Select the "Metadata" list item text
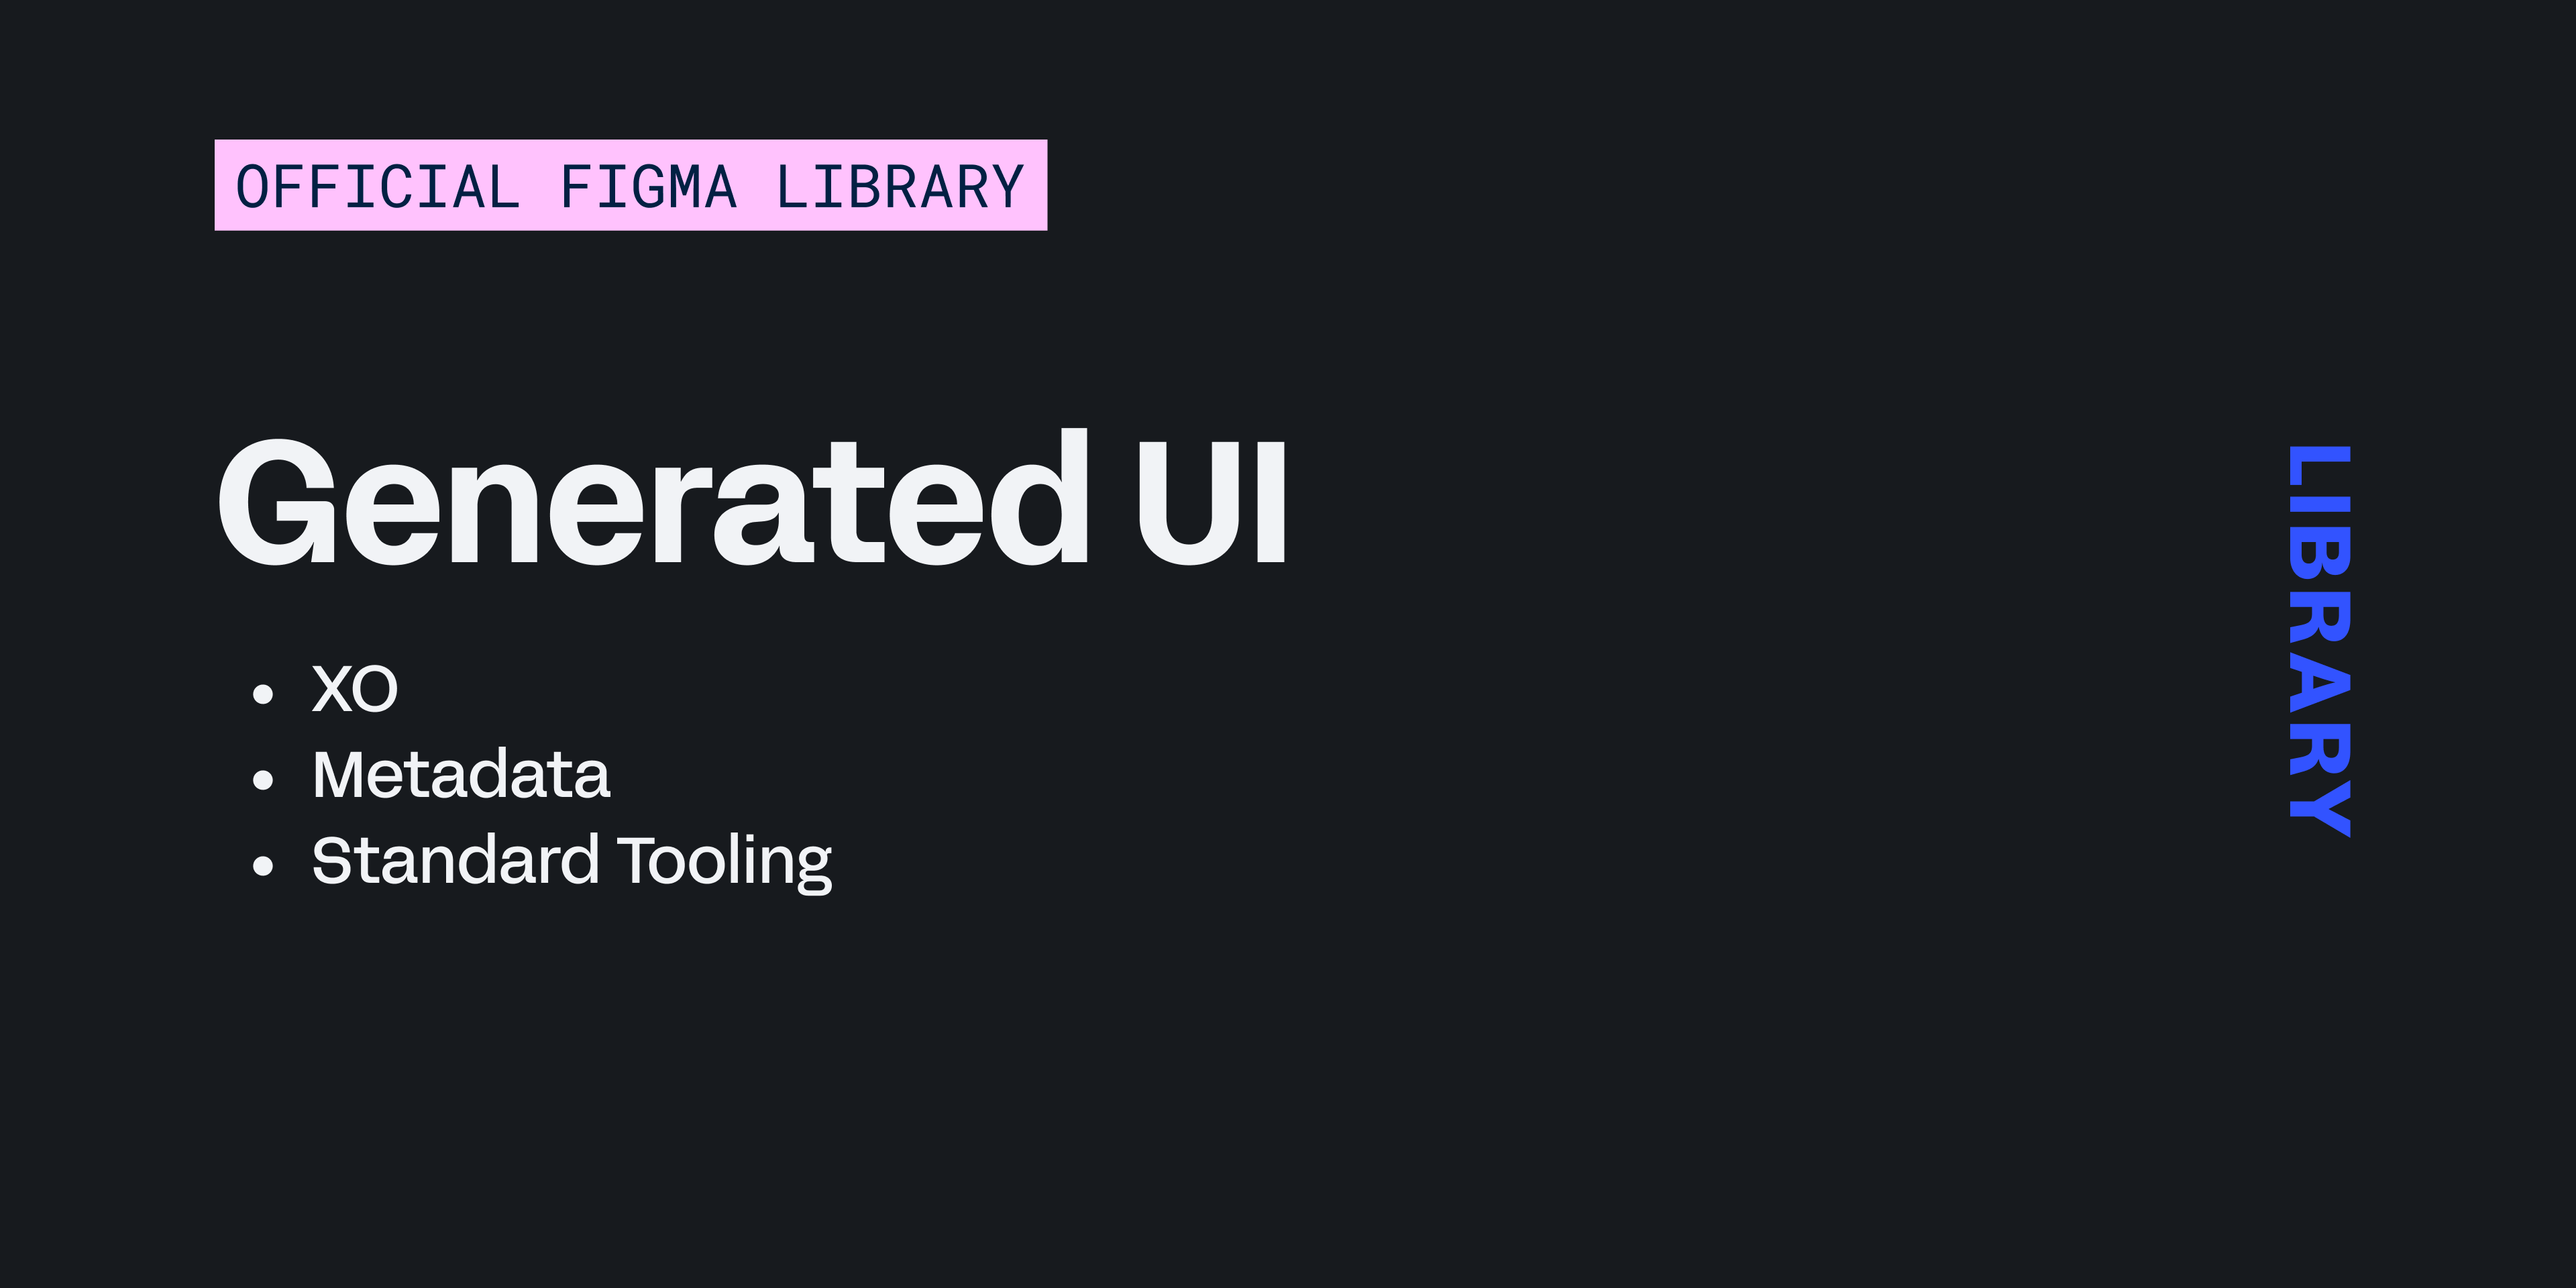 [461, 775]
